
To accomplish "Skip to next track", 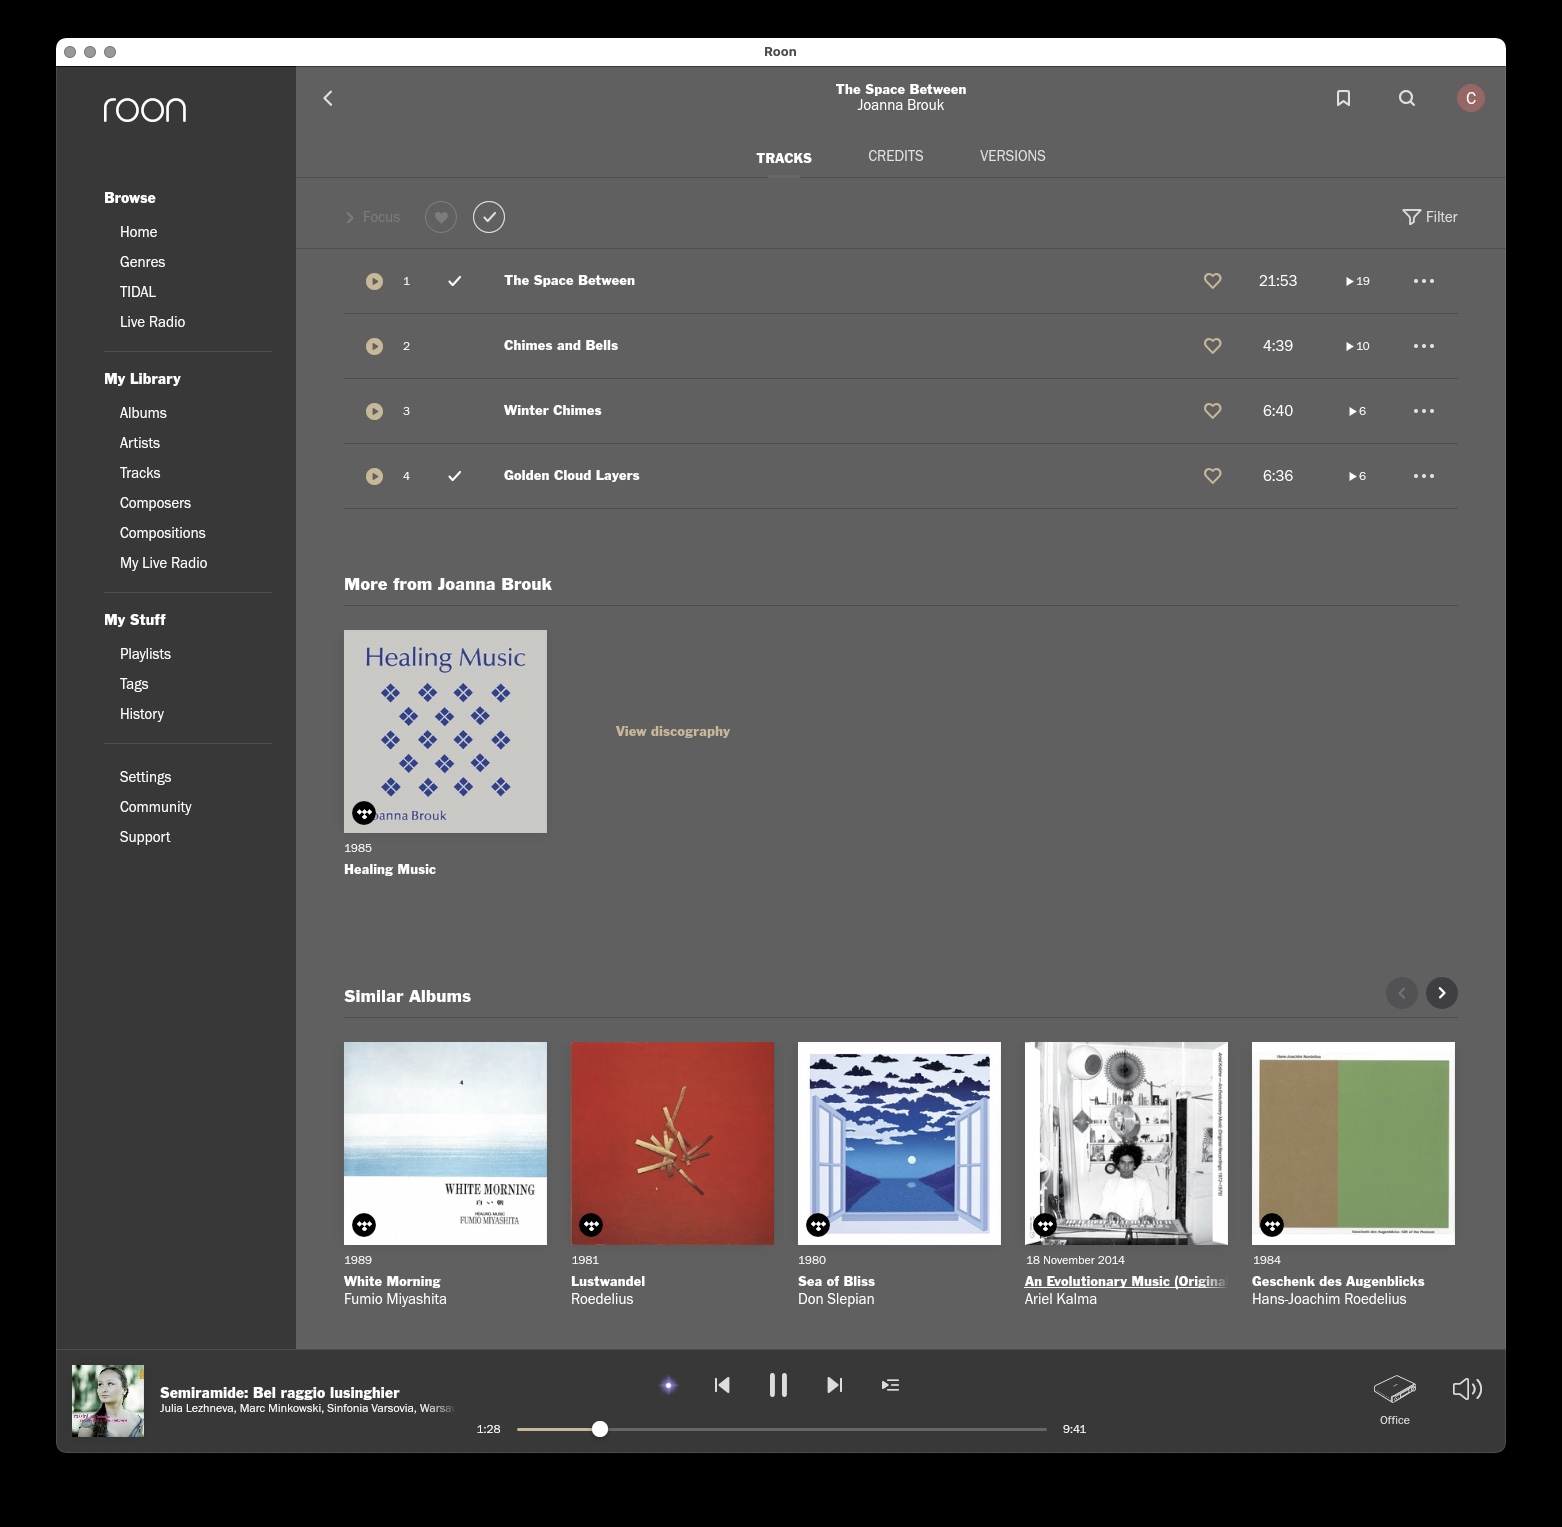I will click(x=834, y=1385).
